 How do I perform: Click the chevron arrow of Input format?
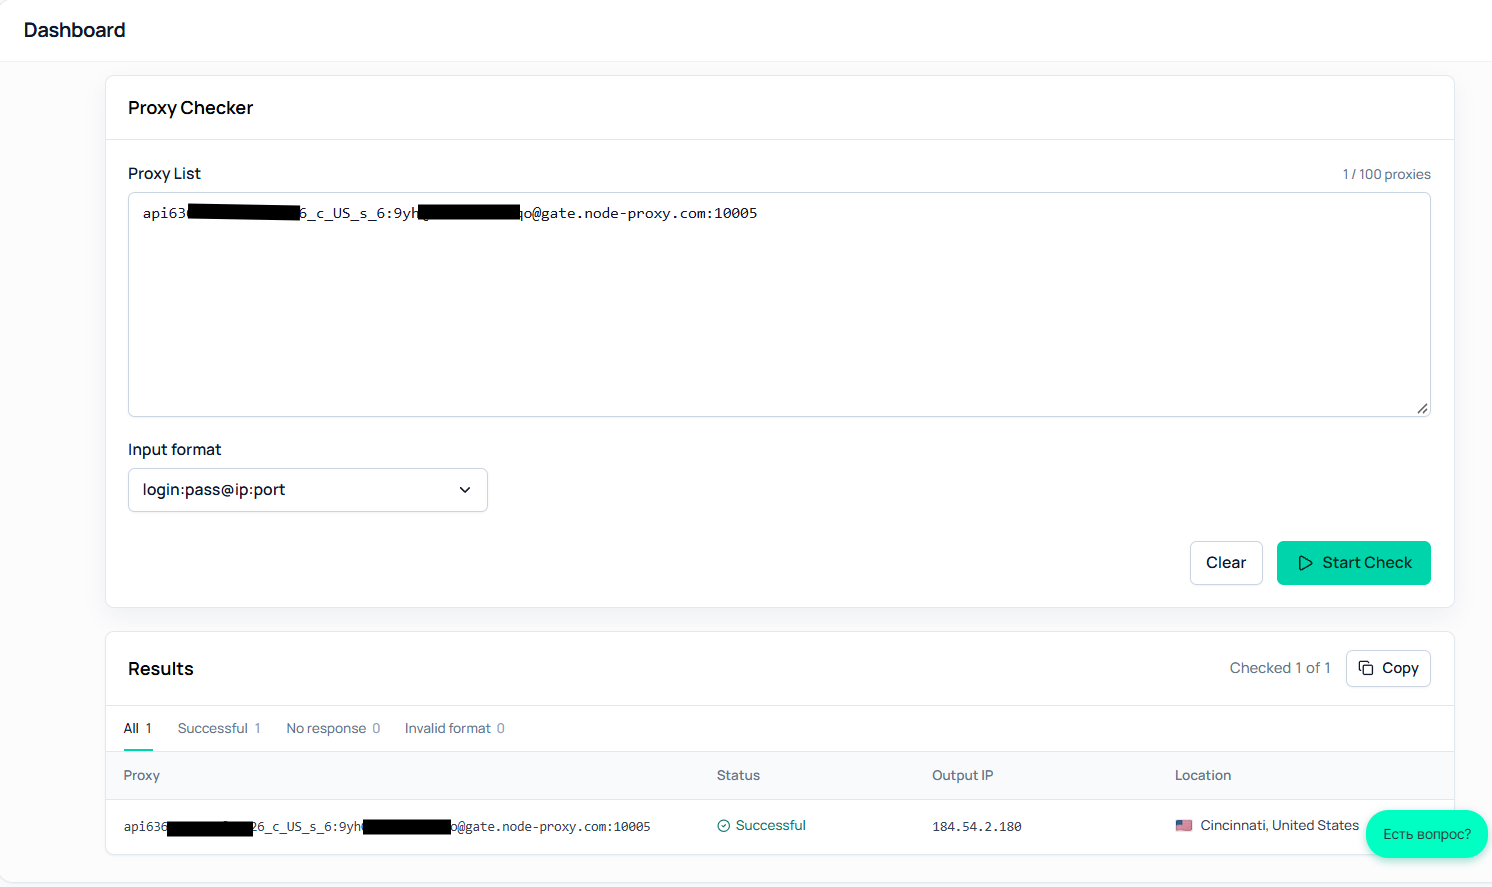(x=465, y=490)
